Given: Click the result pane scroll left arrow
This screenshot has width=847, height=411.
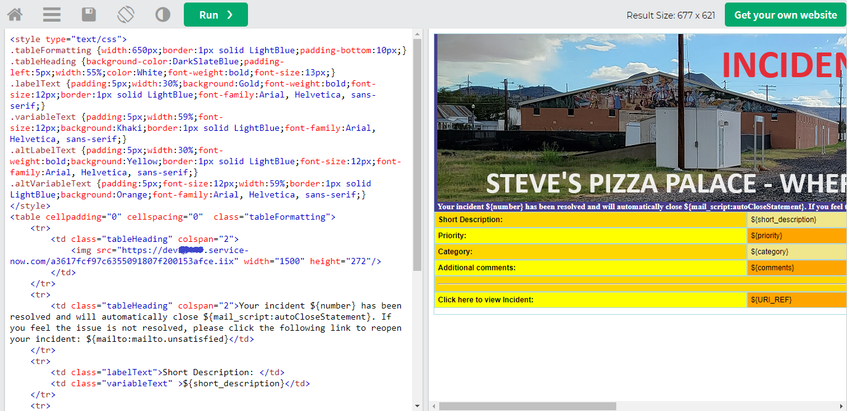Looking at the screenshot, I should (434, 406).
